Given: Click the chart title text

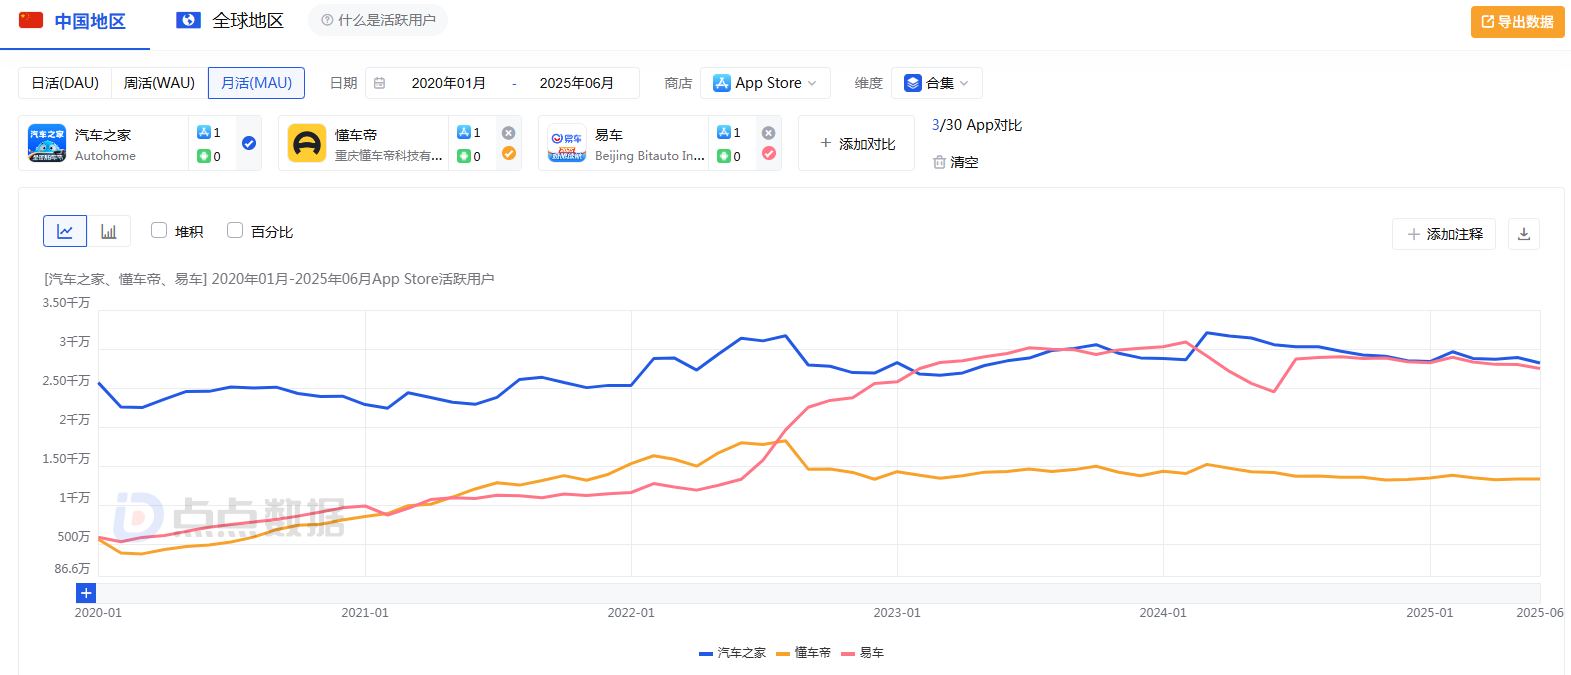Looking at the screenshot, I should [269, 279].
